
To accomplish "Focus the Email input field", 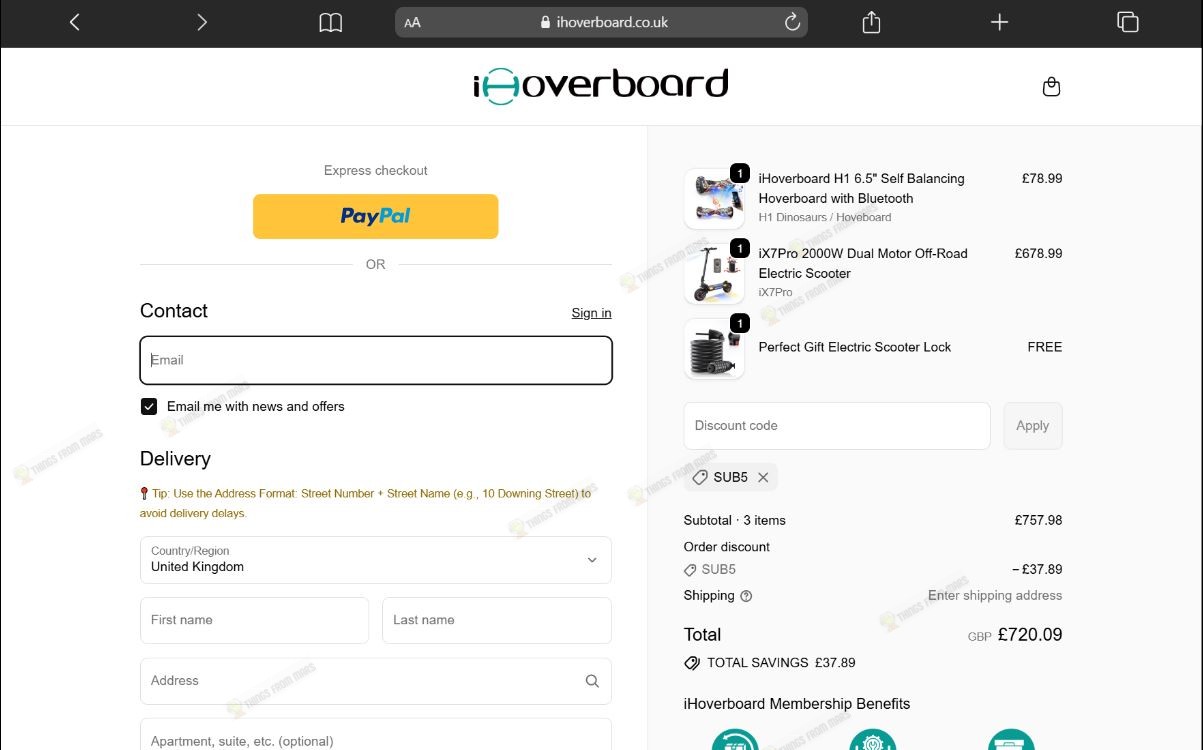I will click(376, 360).
